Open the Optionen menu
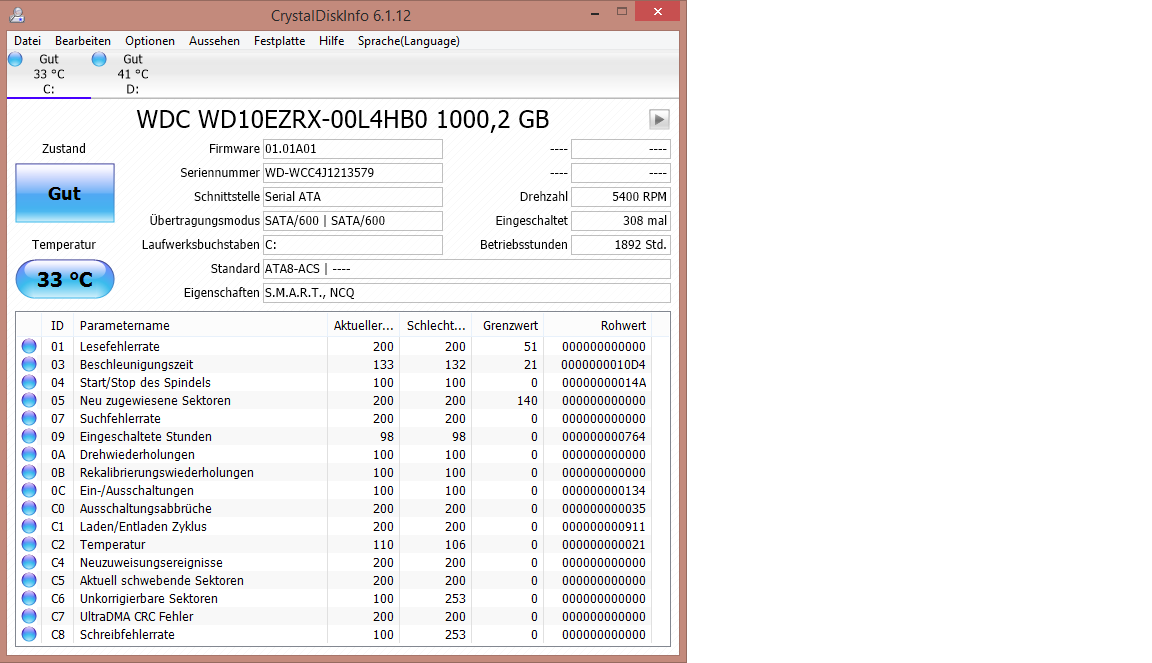1152x663 pixels. coord(150,41)
